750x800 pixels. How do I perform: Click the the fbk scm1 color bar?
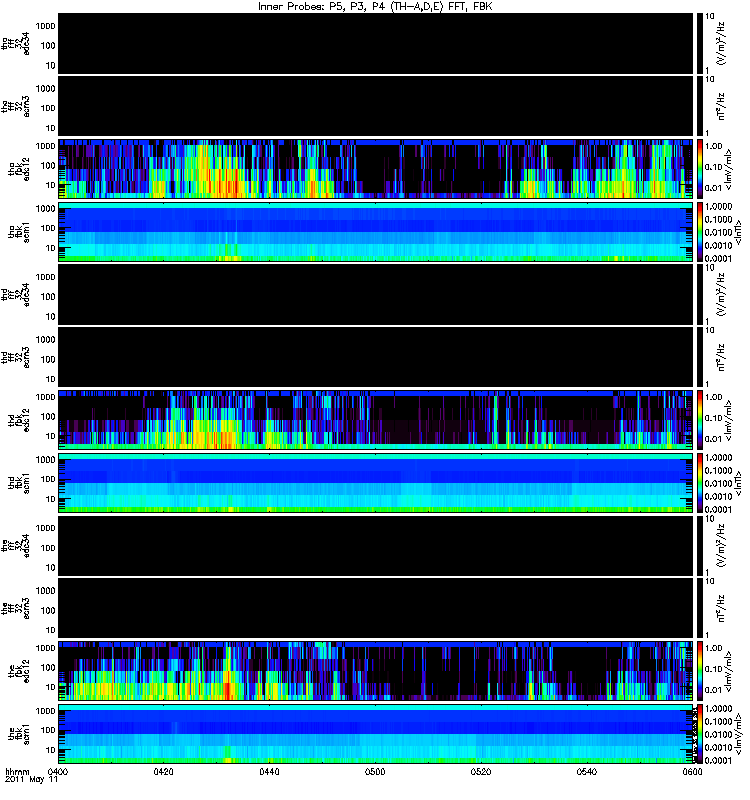[x=699, y=733]
